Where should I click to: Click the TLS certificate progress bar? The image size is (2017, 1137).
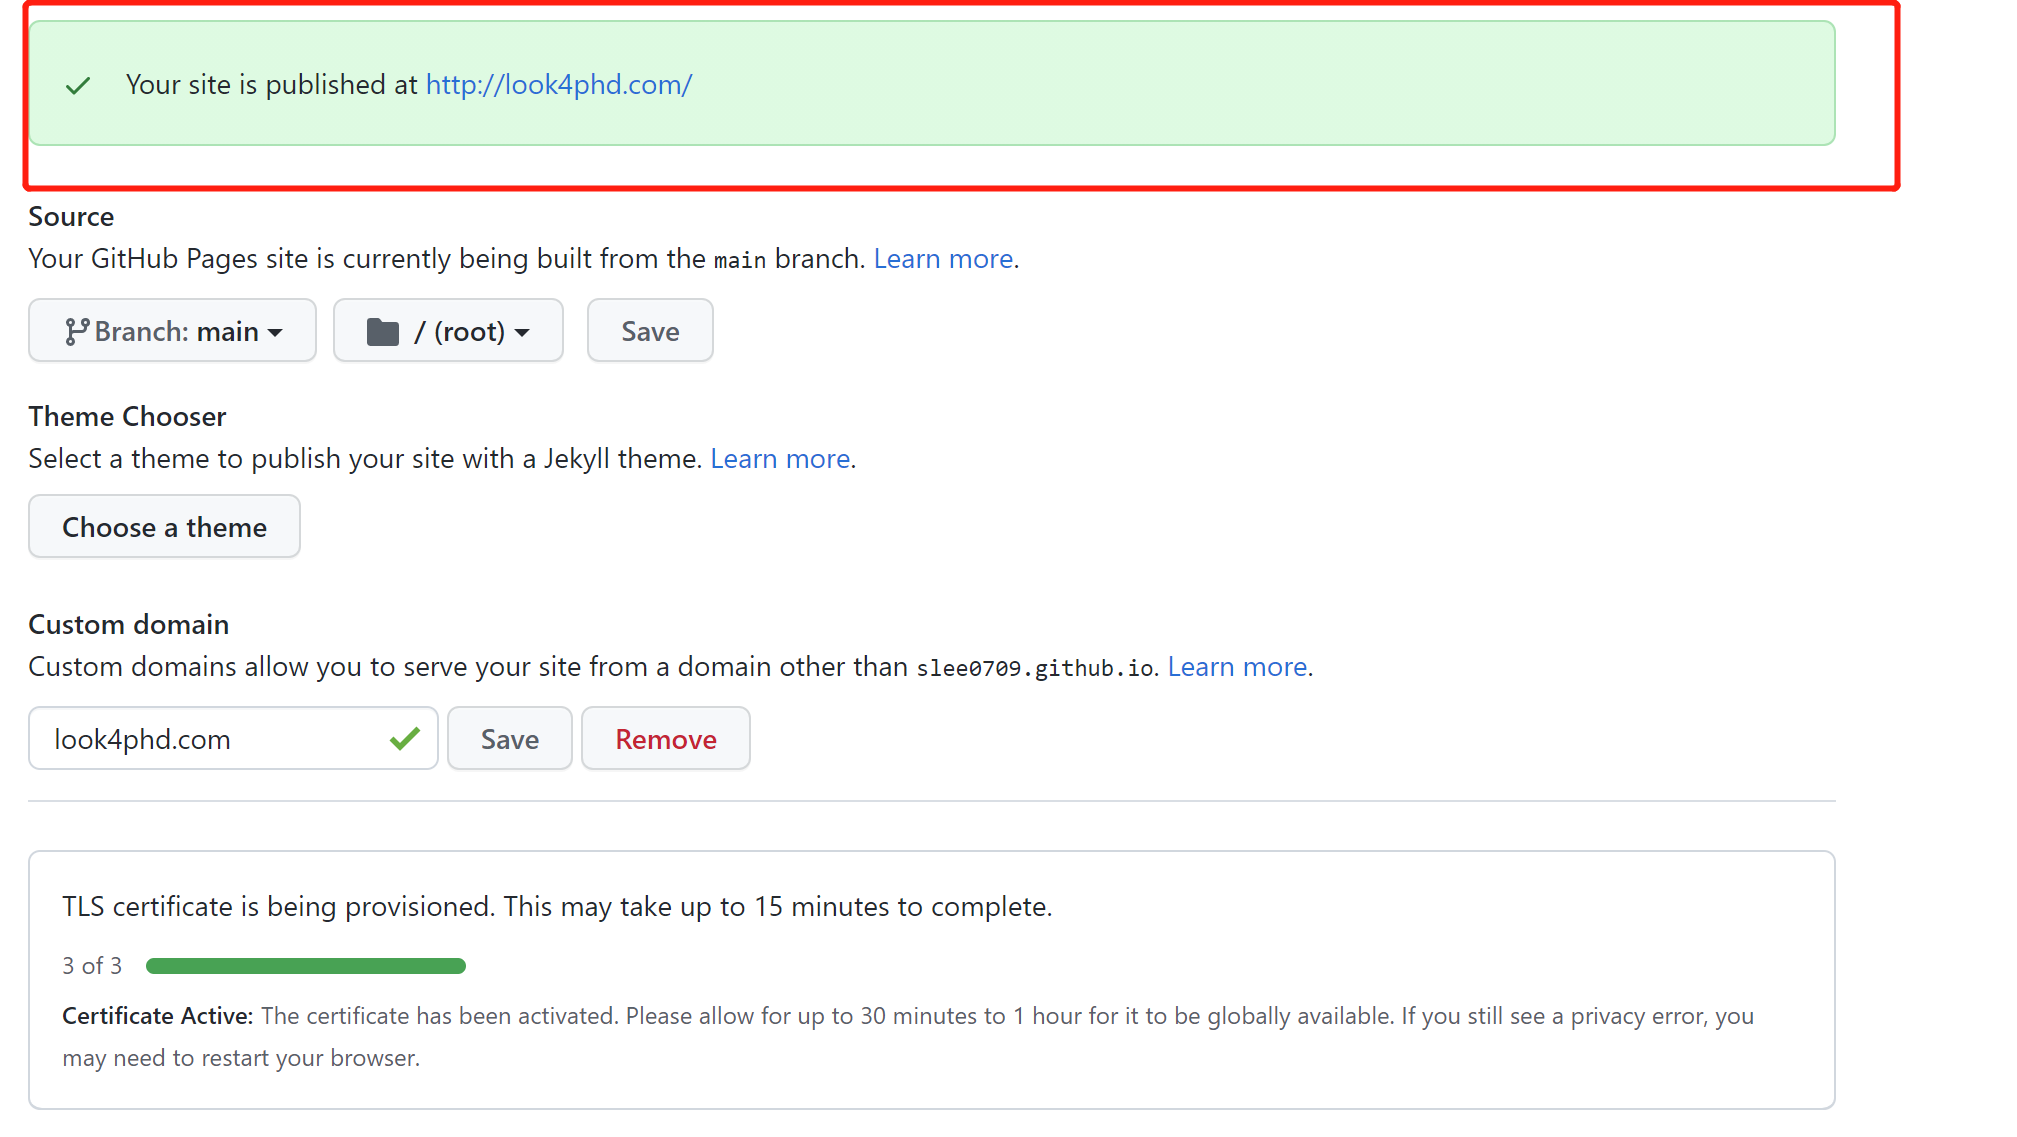point(306,966)
